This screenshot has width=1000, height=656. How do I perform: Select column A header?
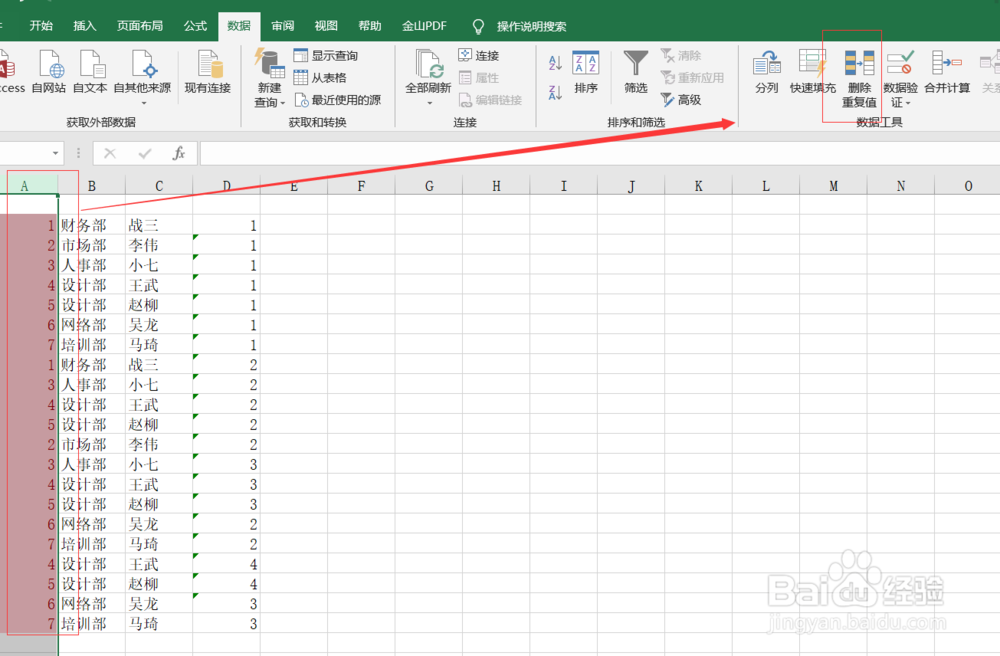pos(24,186)
